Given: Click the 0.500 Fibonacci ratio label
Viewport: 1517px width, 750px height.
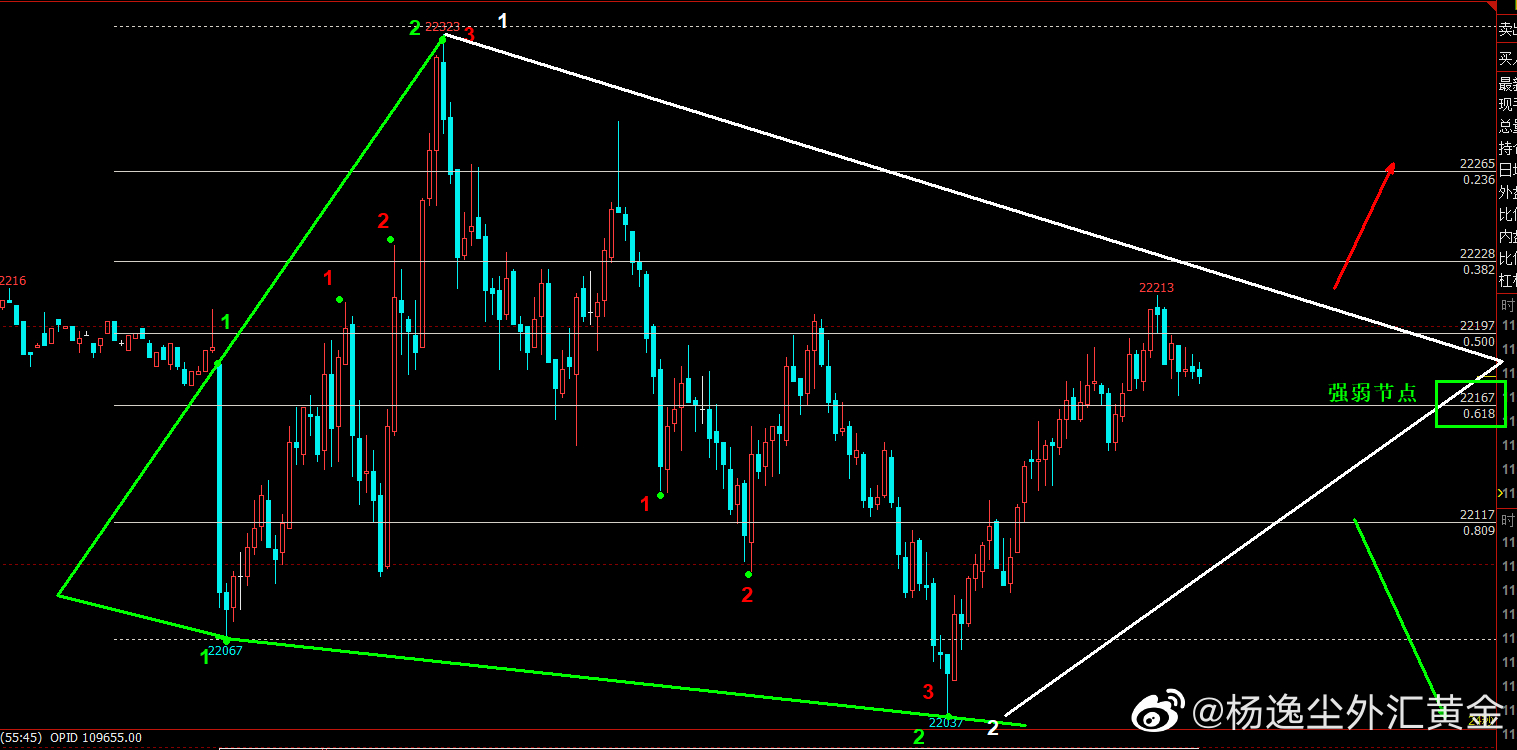Looking at the screenshot, I should 1479,342.
